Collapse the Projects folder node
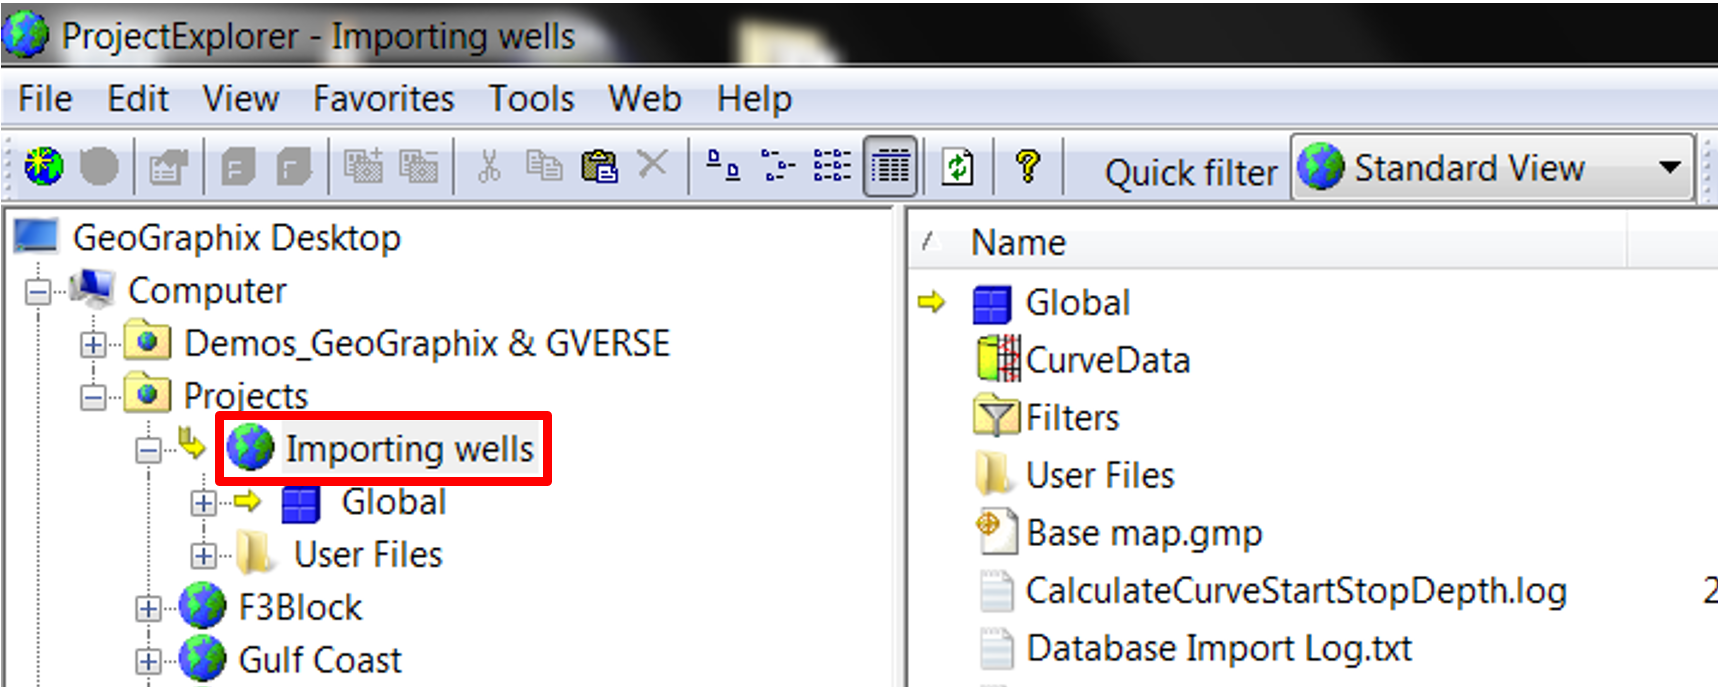Image resolution: width=1722 pixels, height=688 pixels. coord(93,397)
